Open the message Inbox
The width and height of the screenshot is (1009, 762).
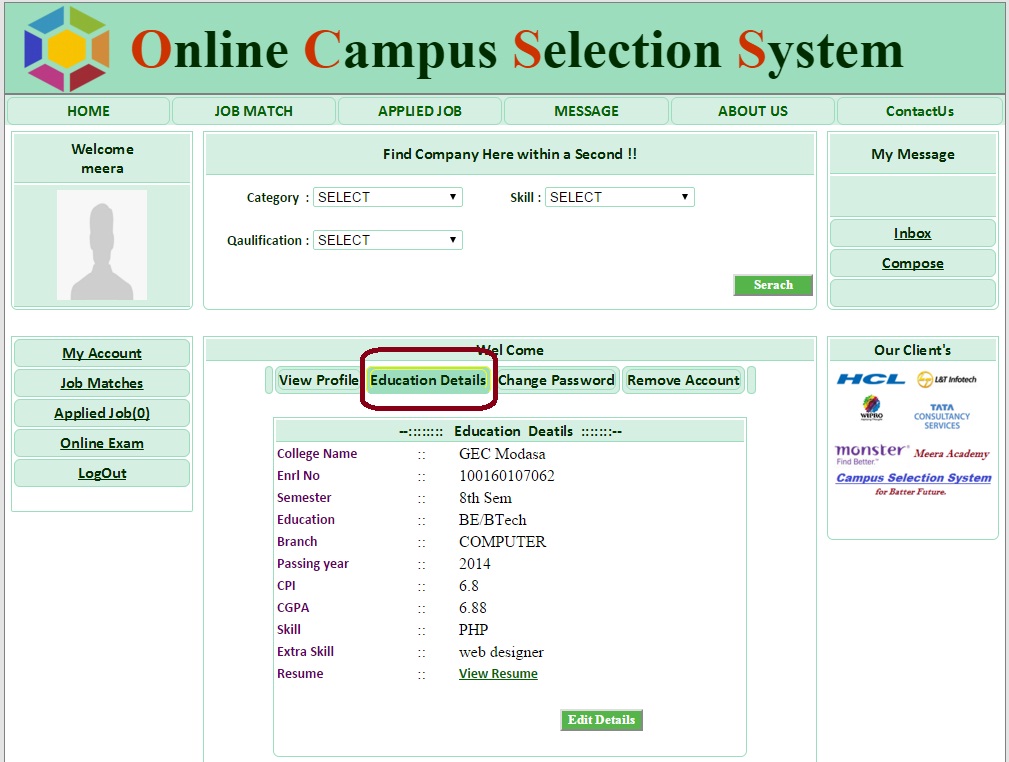[x=912, y=233]
